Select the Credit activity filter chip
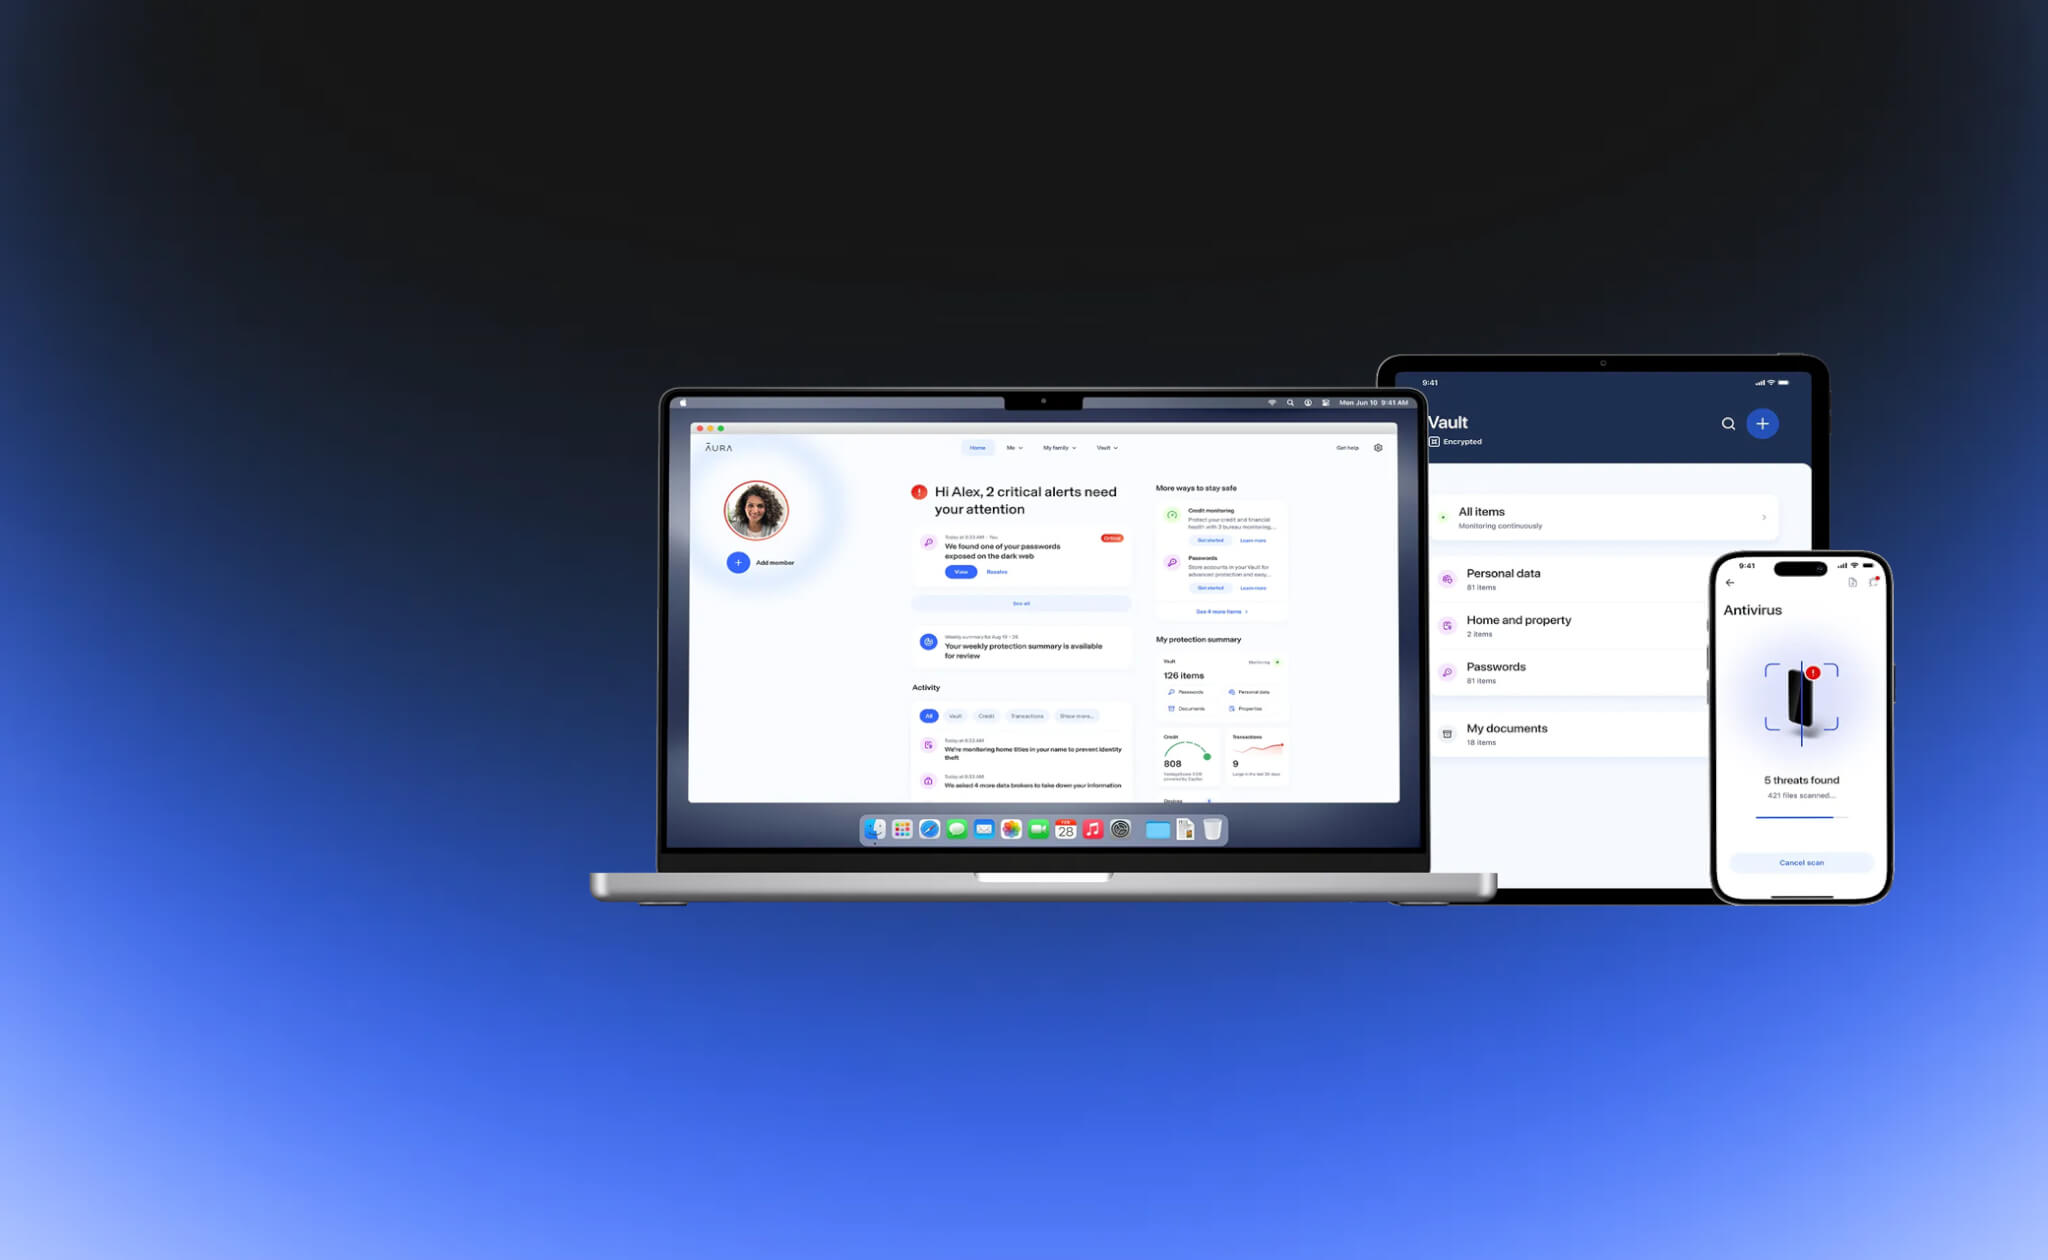Image resolution: width=2048 pixels, height=1260 pixels. tap(986, 716)
